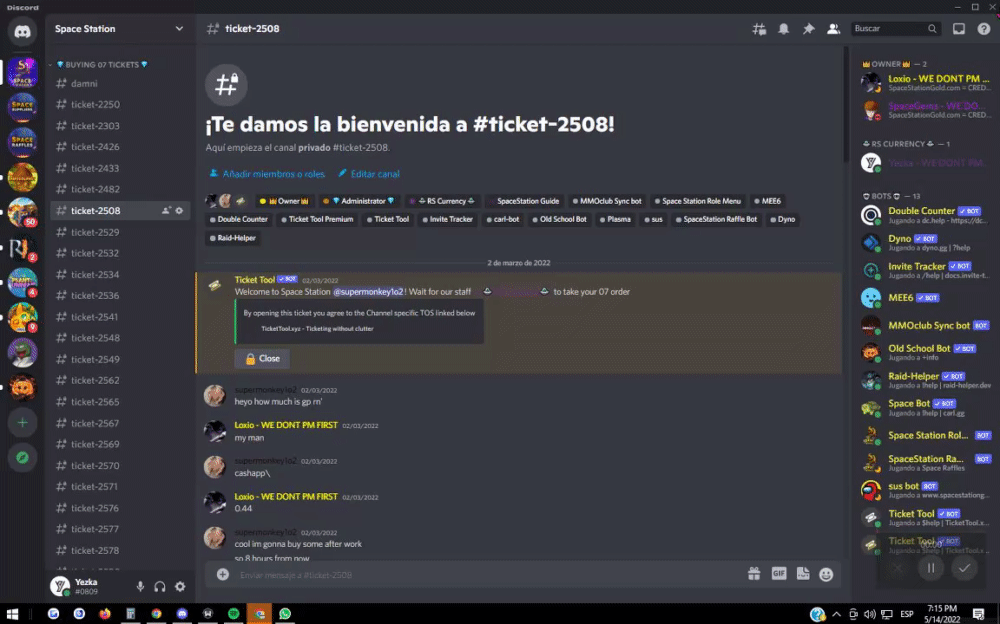Open user settings gear icon
1000x624 pixels.
[180, 586]
